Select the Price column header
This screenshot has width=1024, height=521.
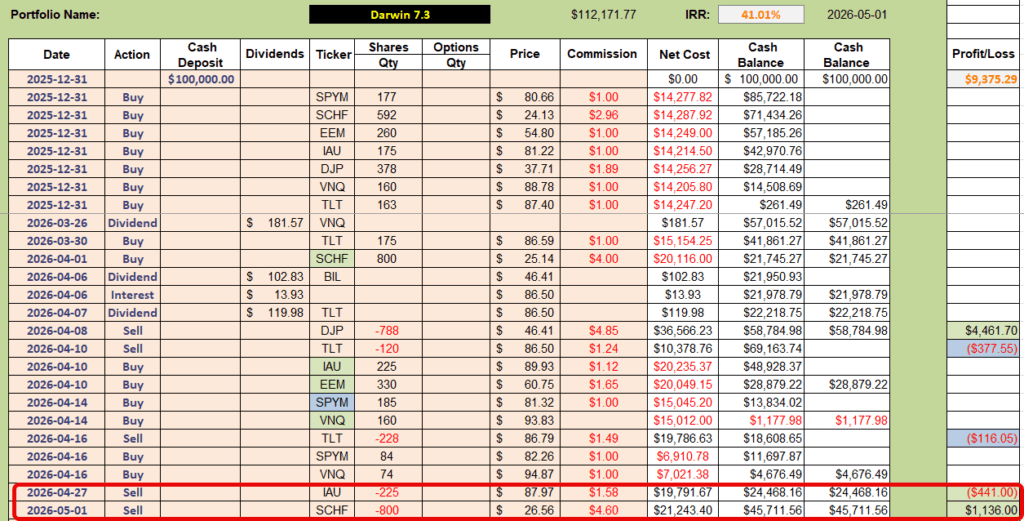pyautogui.click(x=525, y=54)
